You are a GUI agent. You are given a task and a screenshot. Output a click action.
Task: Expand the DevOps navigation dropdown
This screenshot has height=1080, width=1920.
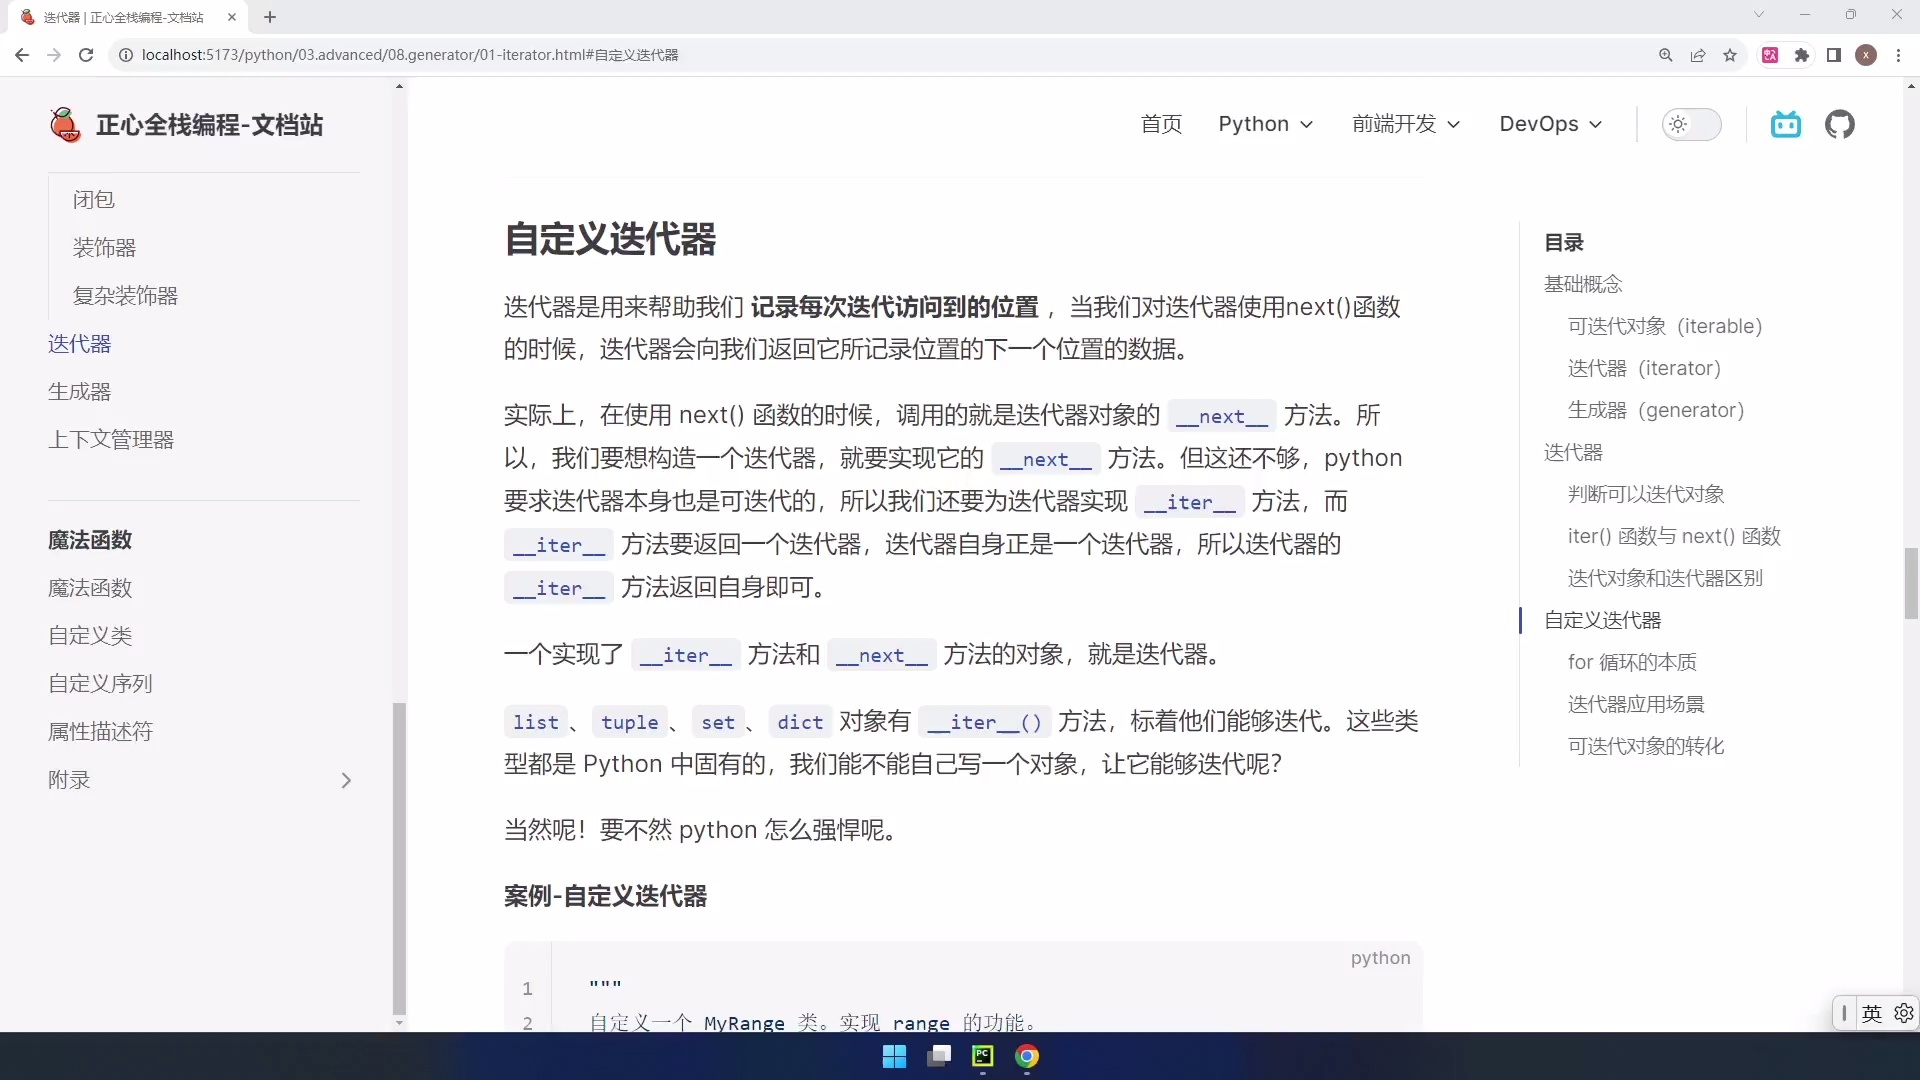point(1550,124)
